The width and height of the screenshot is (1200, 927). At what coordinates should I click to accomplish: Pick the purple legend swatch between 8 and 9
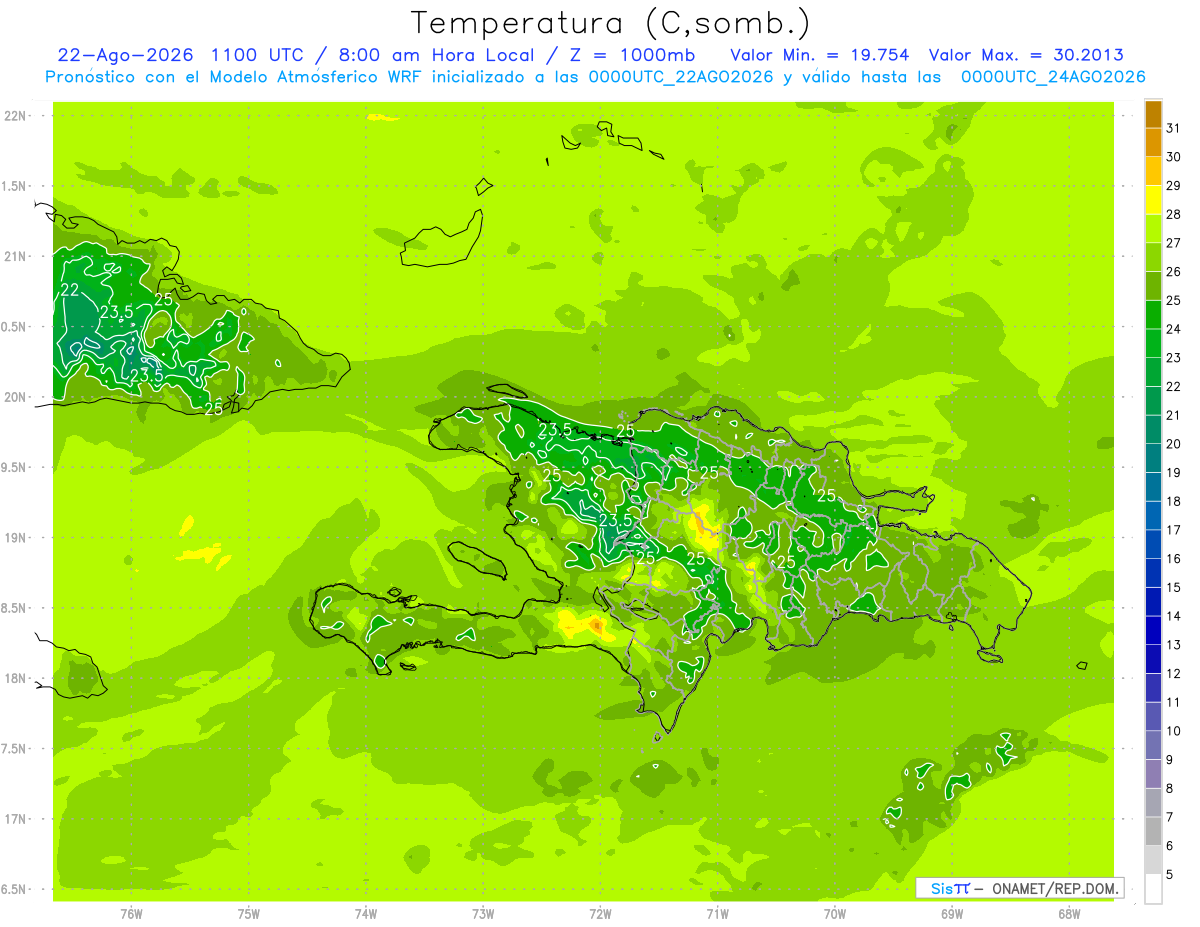click(x=1153, y=775)
